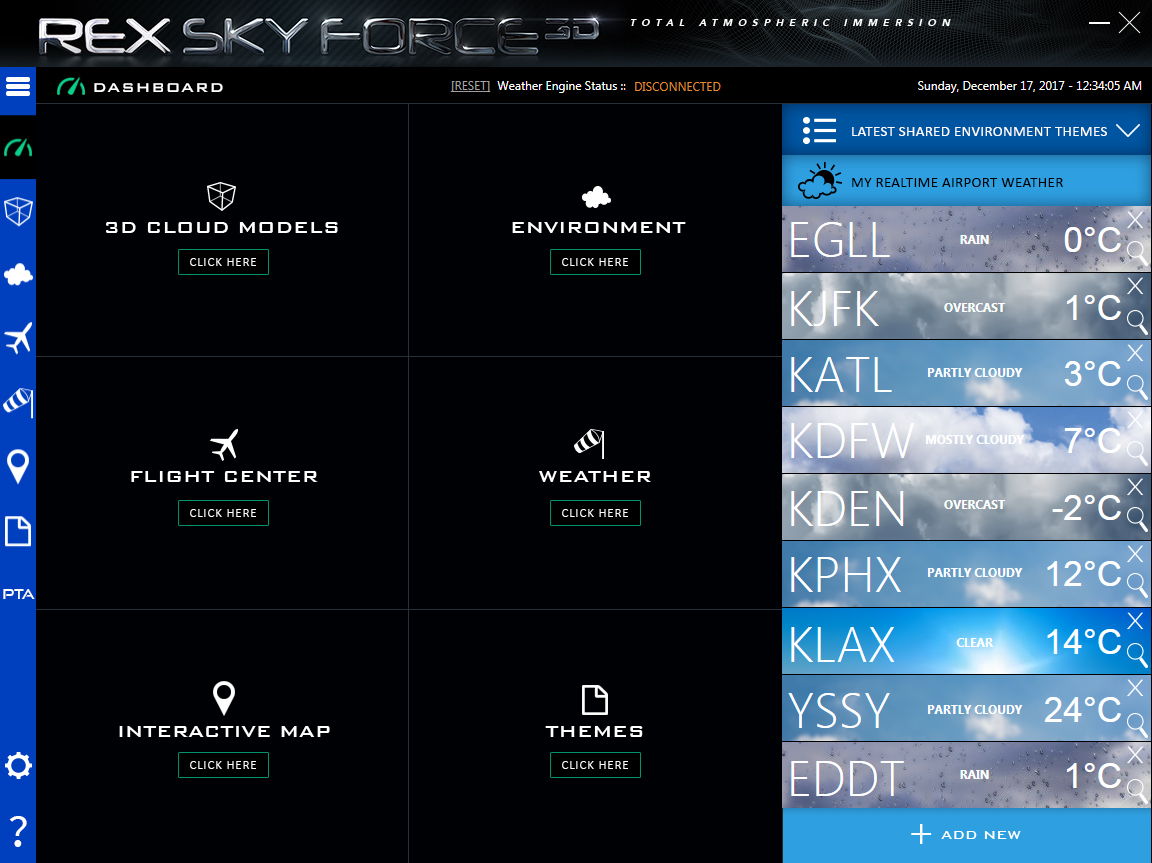Screen dimensions: 1152x863
Task: Open KPHX weather magnifier icon
Action: [x=1137, y=585]
